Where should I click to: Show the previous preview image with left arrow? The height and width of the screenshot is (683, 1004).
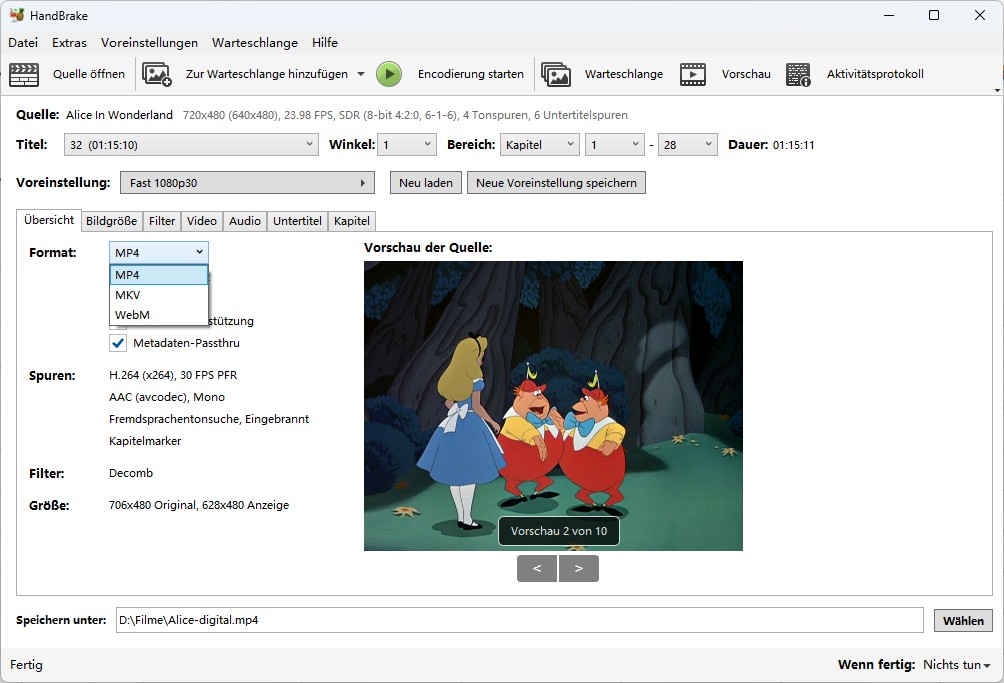pos(537,568)
